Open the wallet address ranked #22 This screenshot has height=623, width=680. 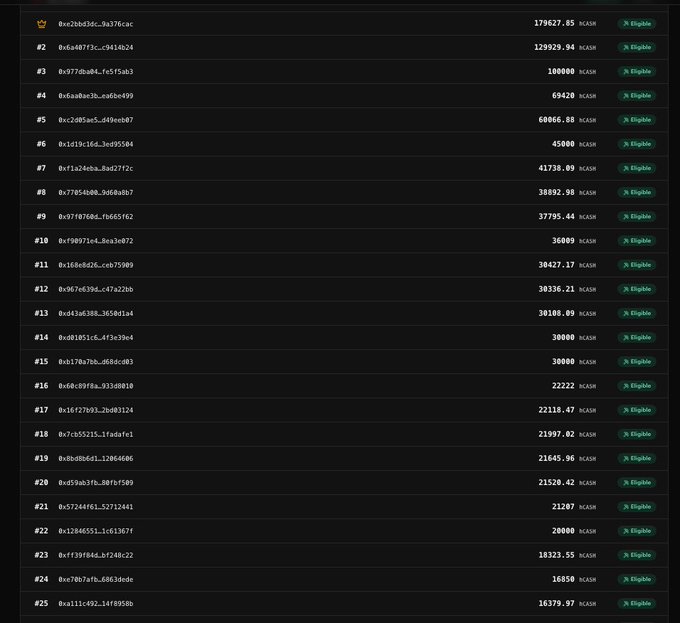96,531
